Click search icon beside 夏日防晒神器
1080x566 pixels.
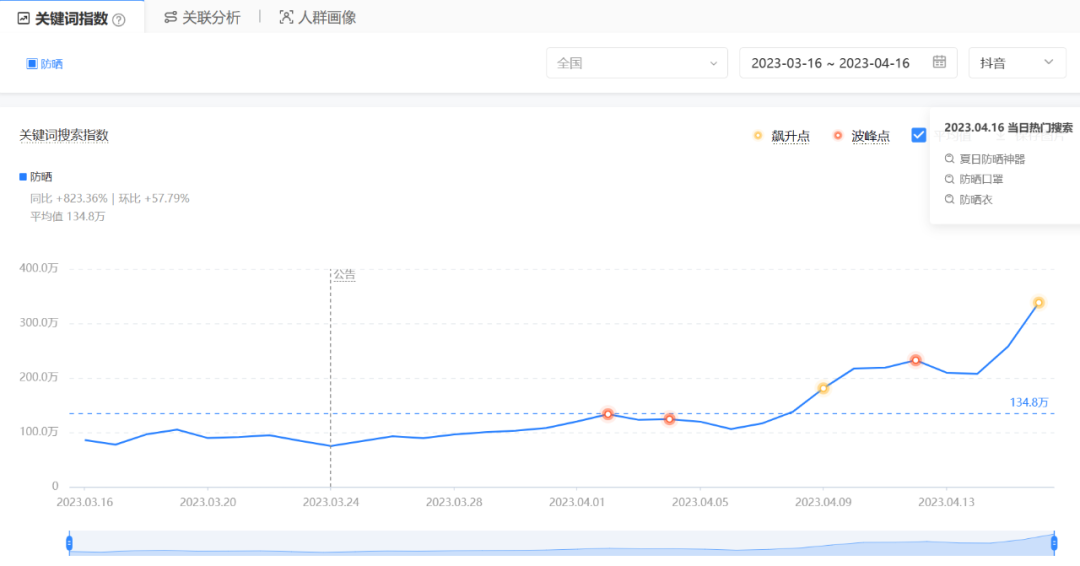pyautogui.click(x=949, y=158)
